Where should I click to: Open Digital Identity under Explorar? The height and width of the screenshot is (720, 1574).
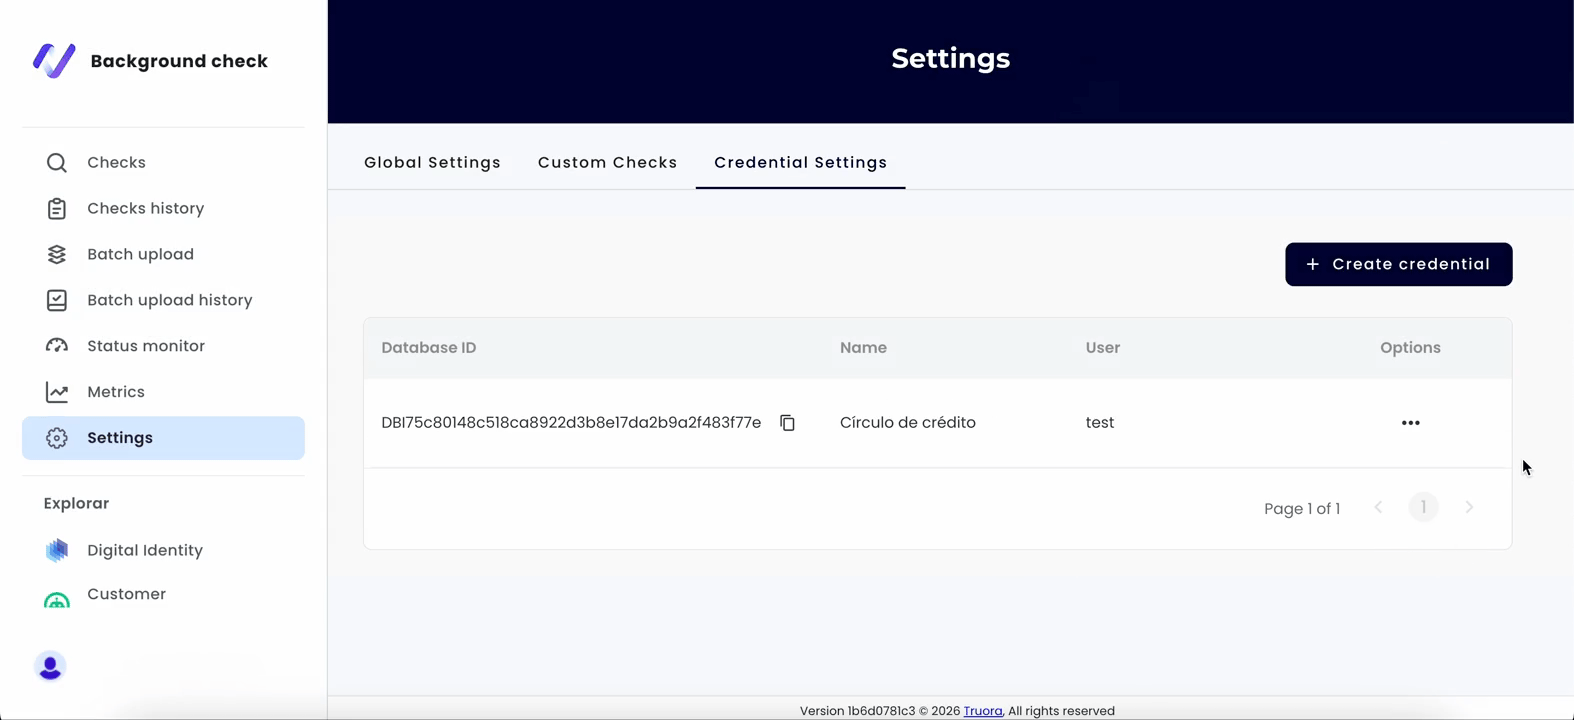tap(144, 550)
